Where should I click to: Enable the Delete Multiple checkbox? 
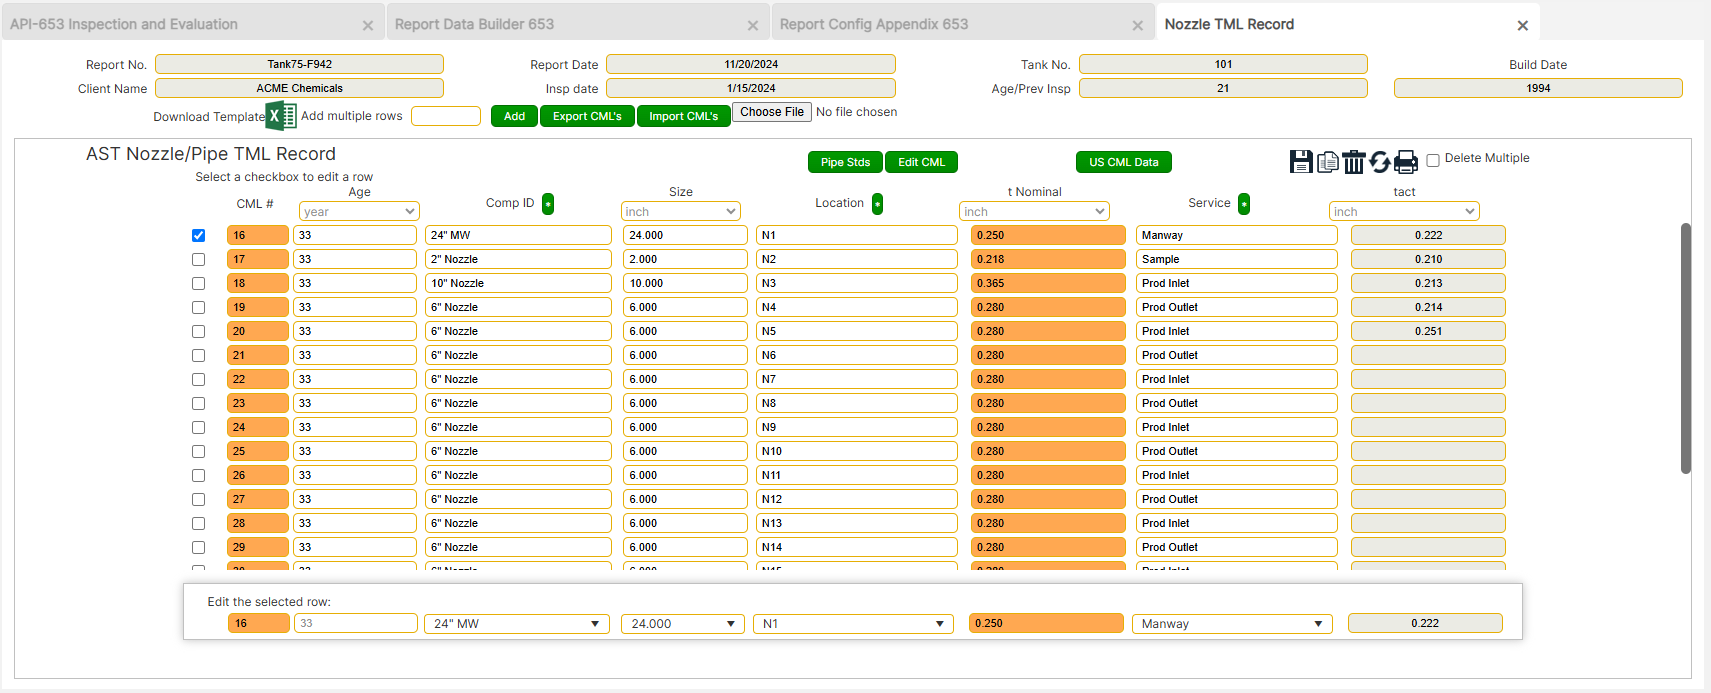[x=1433, y=160]
